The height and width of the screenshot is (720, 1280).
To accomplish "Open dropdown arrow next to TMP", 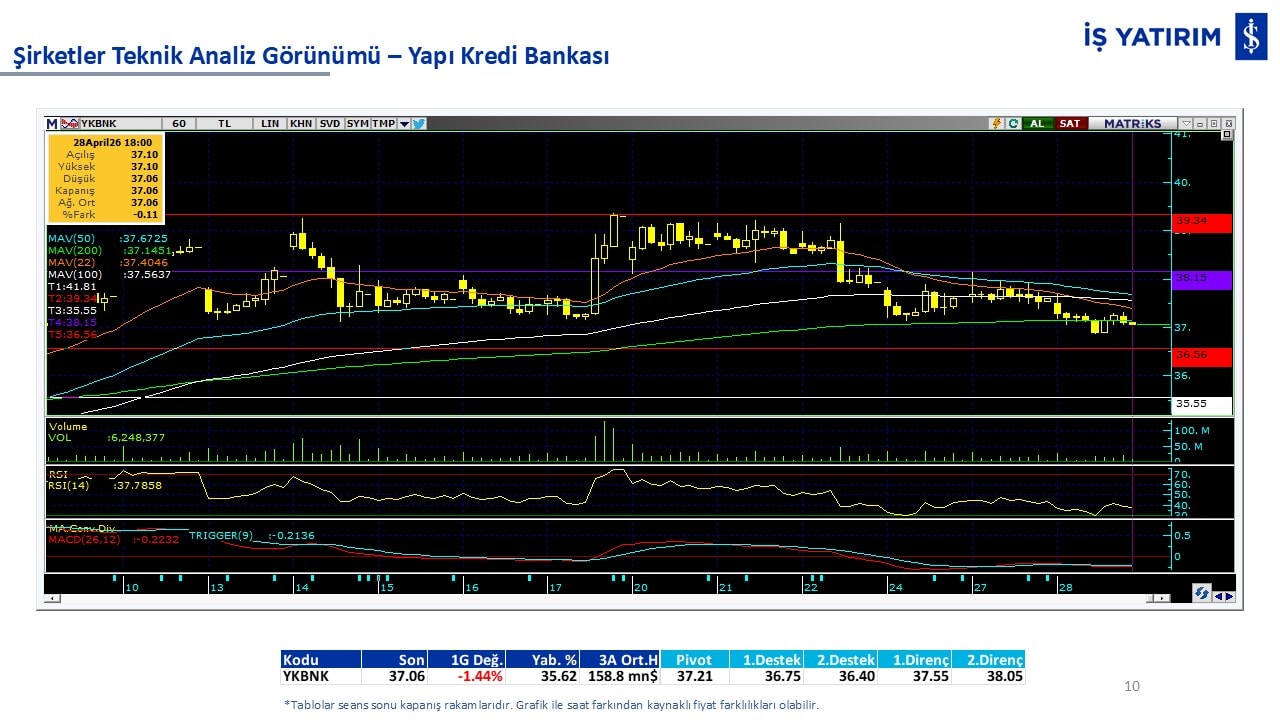I will 404,124.
